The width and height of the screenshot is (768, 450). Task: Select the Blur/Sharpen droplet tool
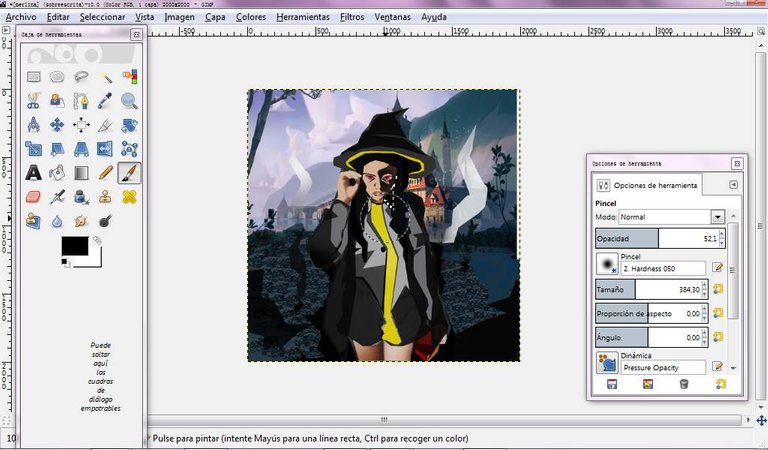(57, 221)
